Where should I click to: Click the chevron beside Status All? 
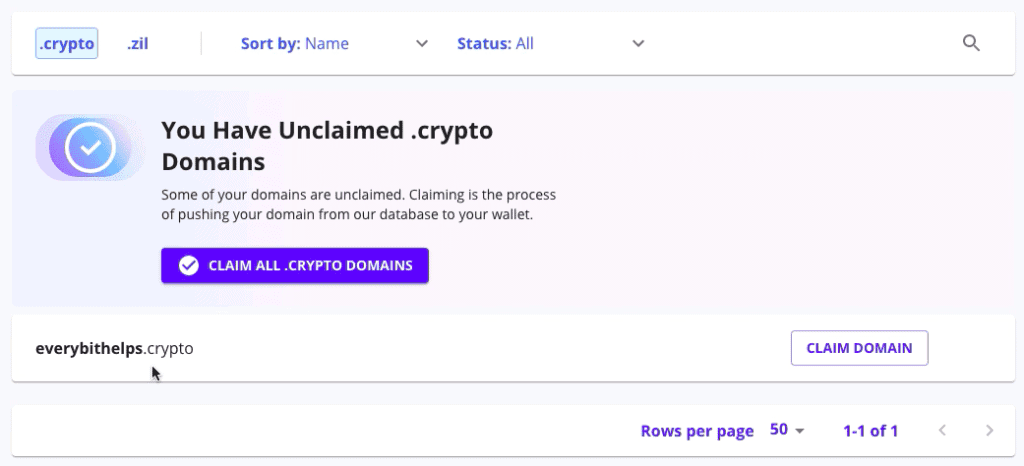click(638, 43)
